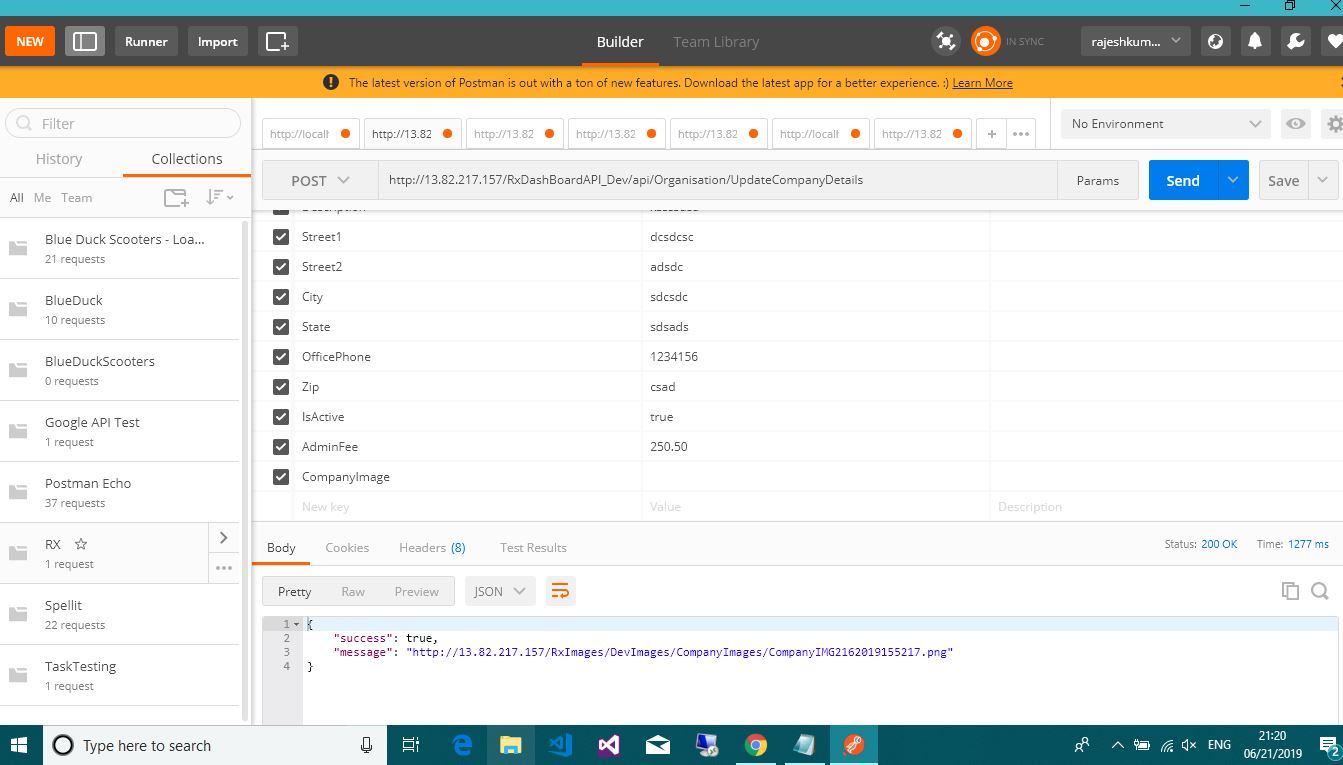This screenshot has height=765, width=1343.
Task: Follow the Learn More link
Action: [x=982, y=83]
